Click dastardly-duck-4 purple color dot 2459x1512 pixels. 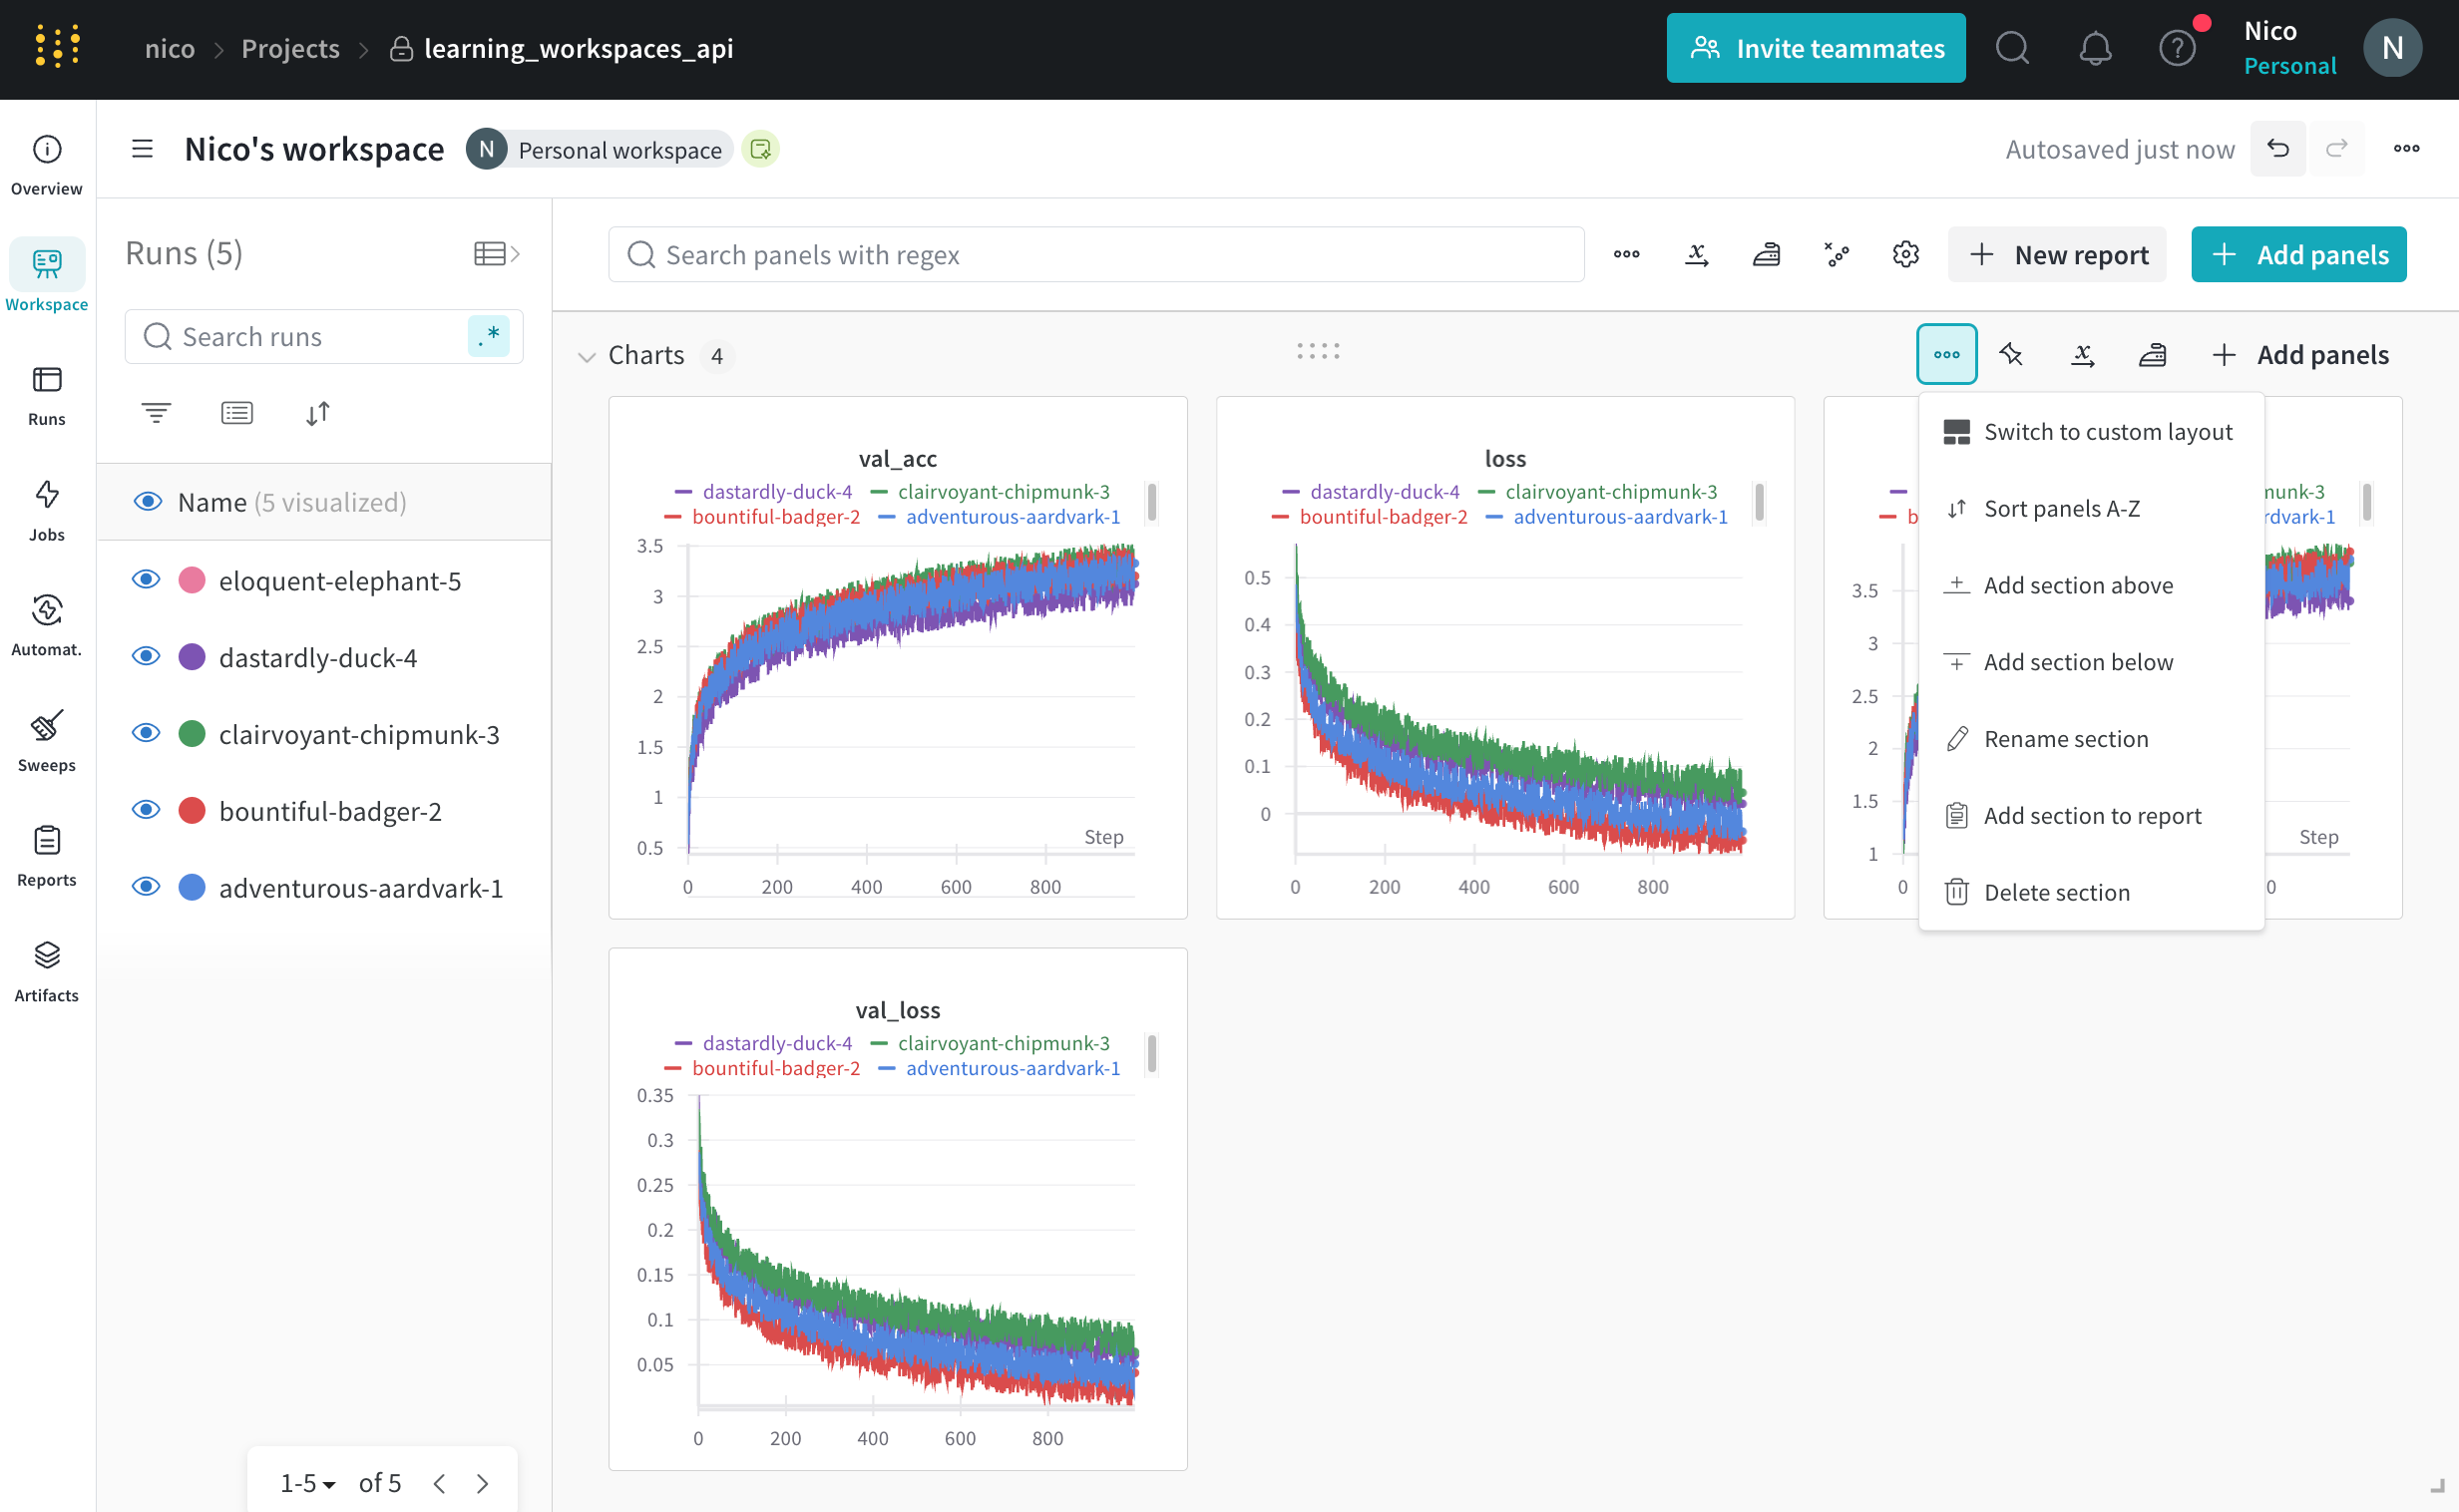pyautogui.click(x=192, y=657)
